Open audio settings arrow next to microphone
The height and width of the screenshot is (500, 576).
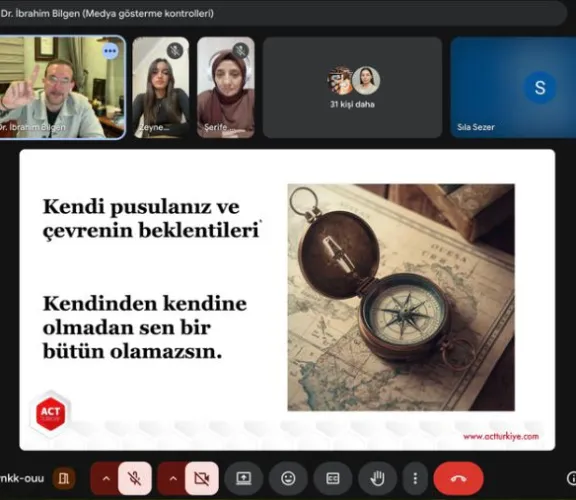coord(105,478)
